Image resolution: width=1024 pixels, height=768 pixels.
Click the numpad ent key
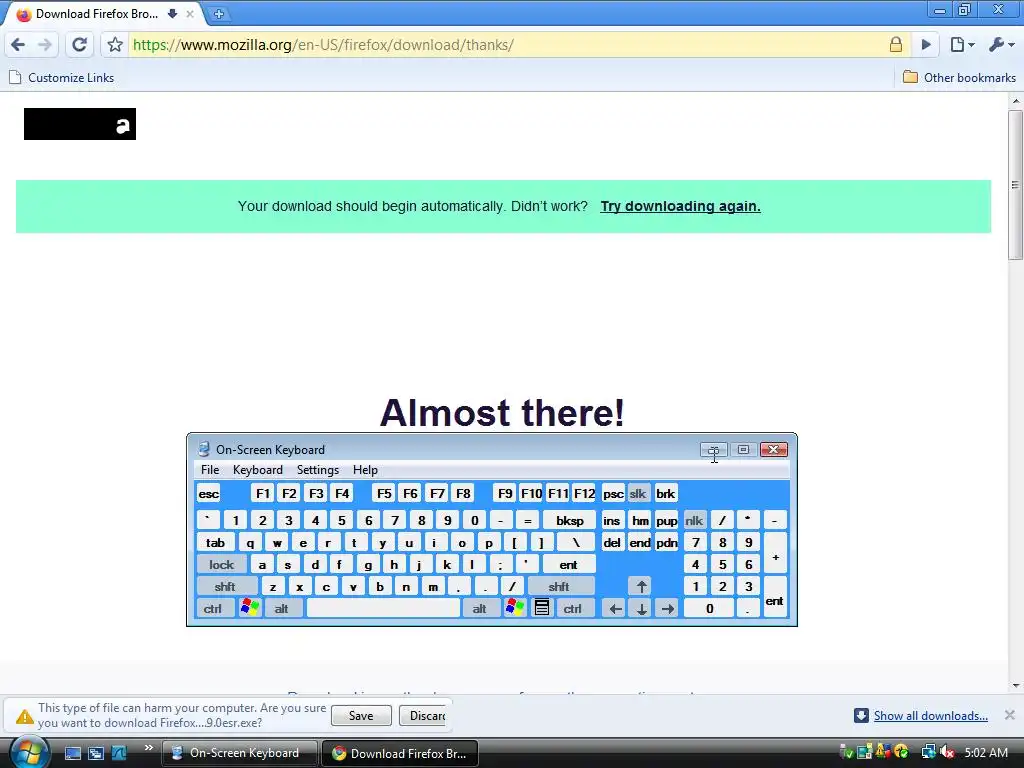tap(775, 598)
